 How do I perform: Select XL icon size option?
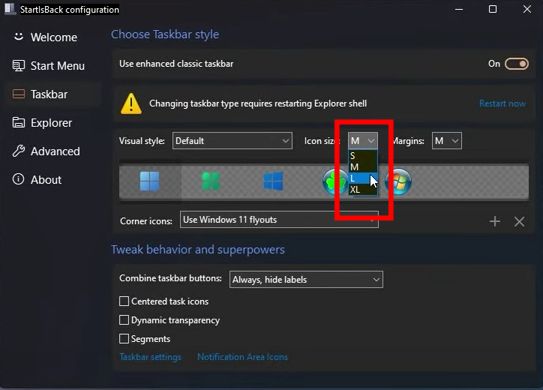pyautogui.click(x=363, y=190)
